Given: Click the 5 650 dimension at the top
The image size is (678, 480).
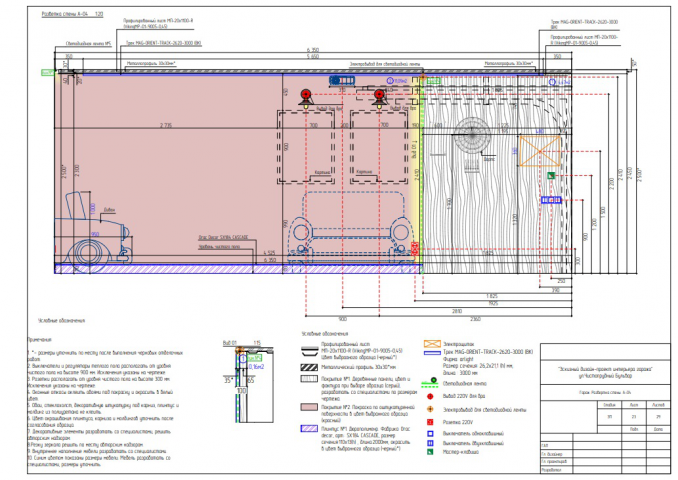Looking at the screenshot, I should [313, 57].
